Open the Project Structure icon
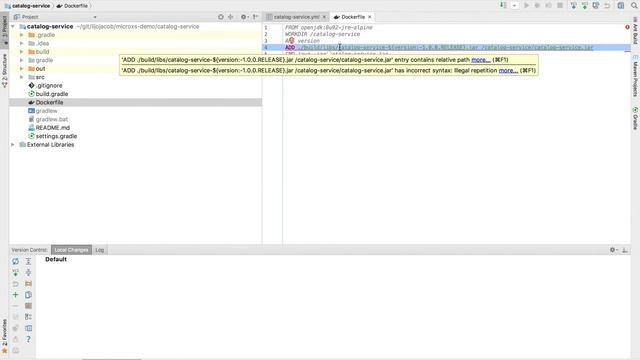The height and width of the screenshot is (360, 640). [x=620, y=5]
